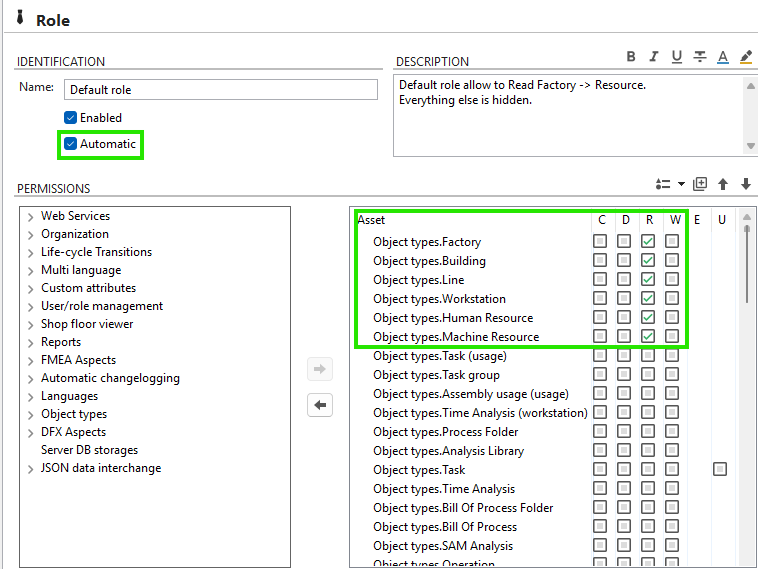
Task: Expand the Object types tree node
Action: coord(31,415)
